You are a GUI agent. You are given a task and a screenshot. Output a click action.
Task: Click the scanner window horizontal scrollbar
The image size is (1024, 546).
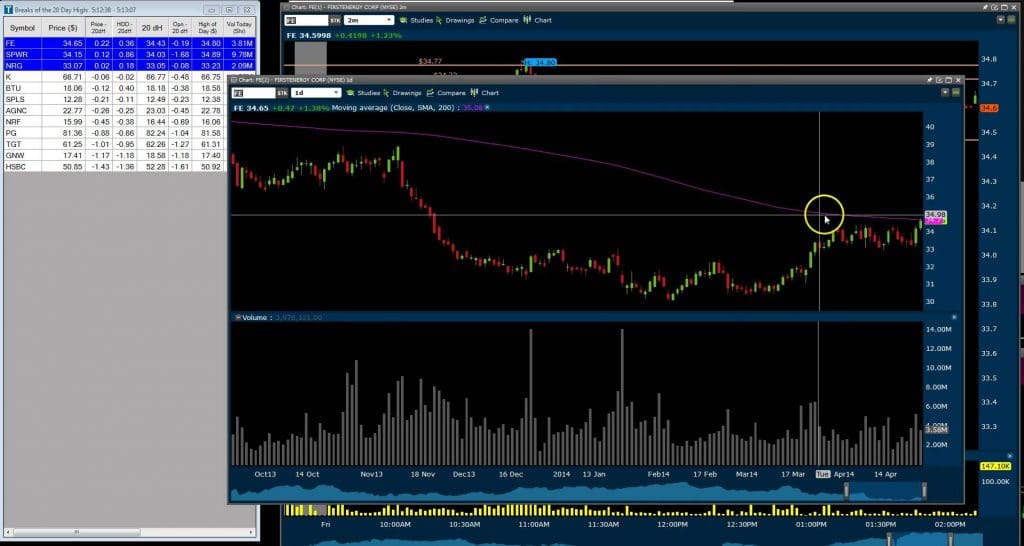(128, 532)
